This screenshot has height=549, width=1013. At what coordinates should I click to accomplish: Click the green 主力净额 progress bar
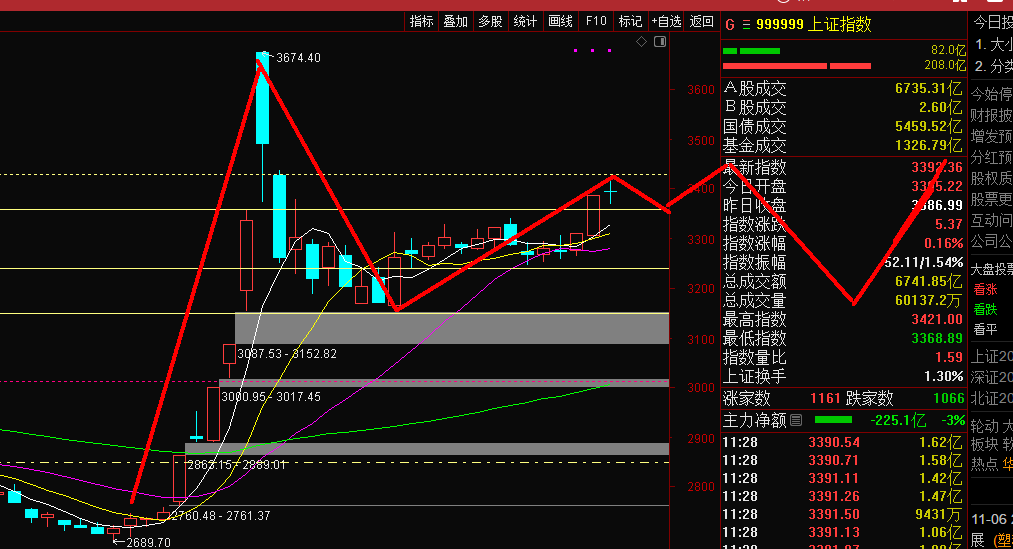point(833,419)
